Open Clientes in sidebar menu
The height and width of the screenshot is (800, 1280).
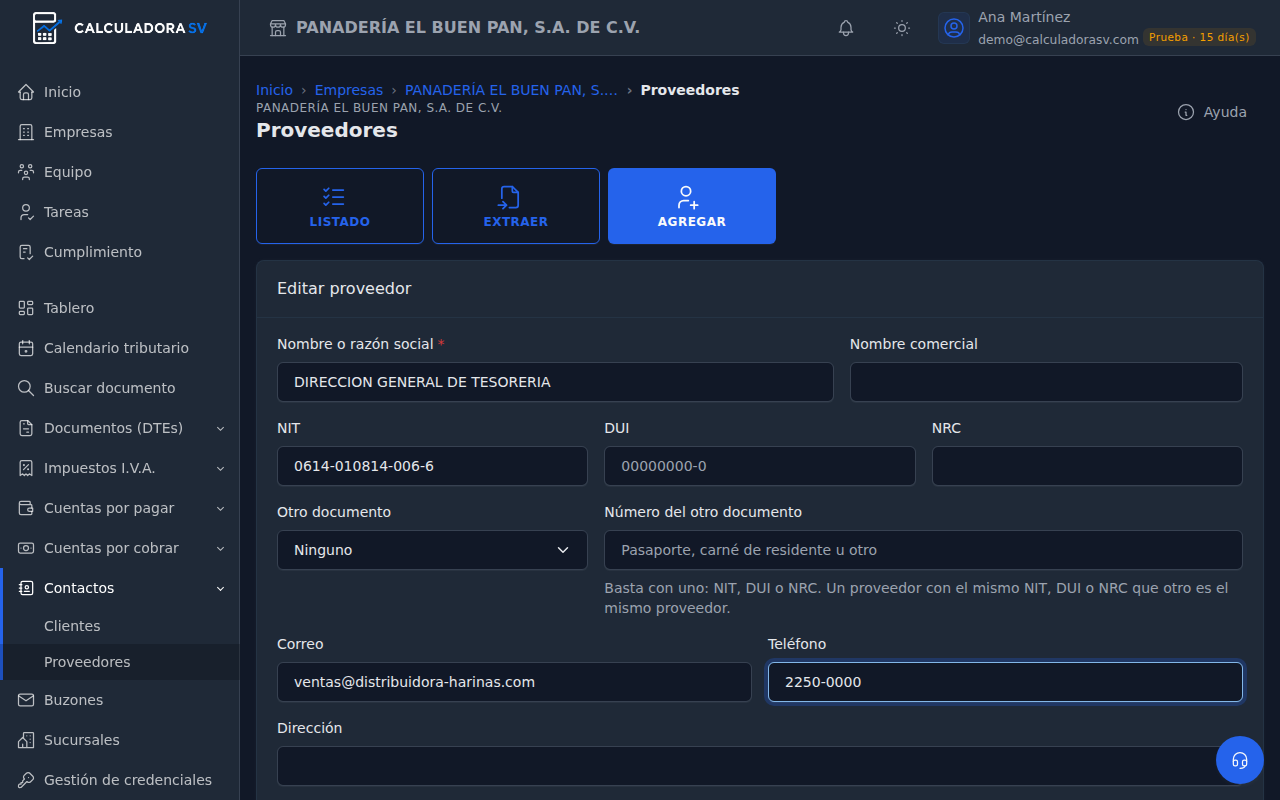coord(72,626)
